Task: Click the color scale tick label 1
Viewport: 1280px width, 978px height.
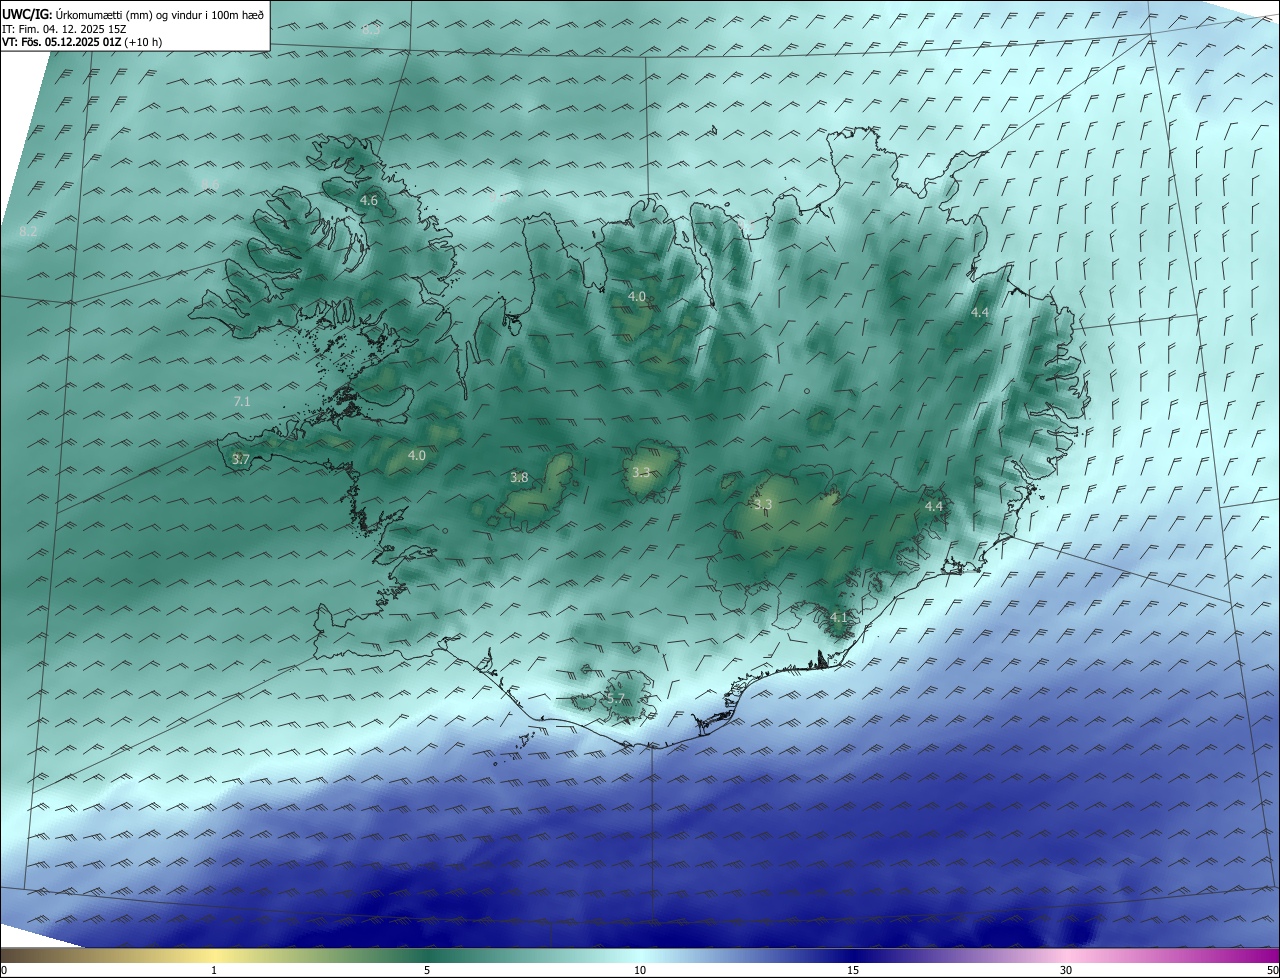Action: [214, 970]
